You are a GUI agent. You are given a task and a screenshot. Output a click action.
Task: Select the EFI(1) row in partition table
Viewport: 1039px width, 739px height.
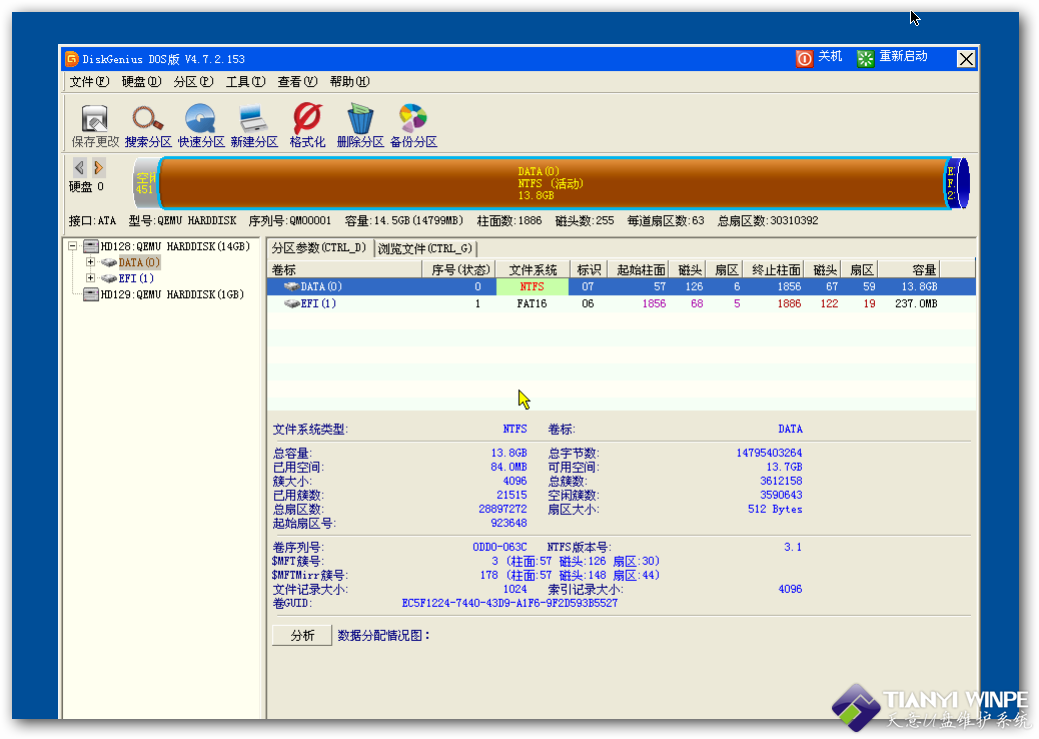coord(621,304)
